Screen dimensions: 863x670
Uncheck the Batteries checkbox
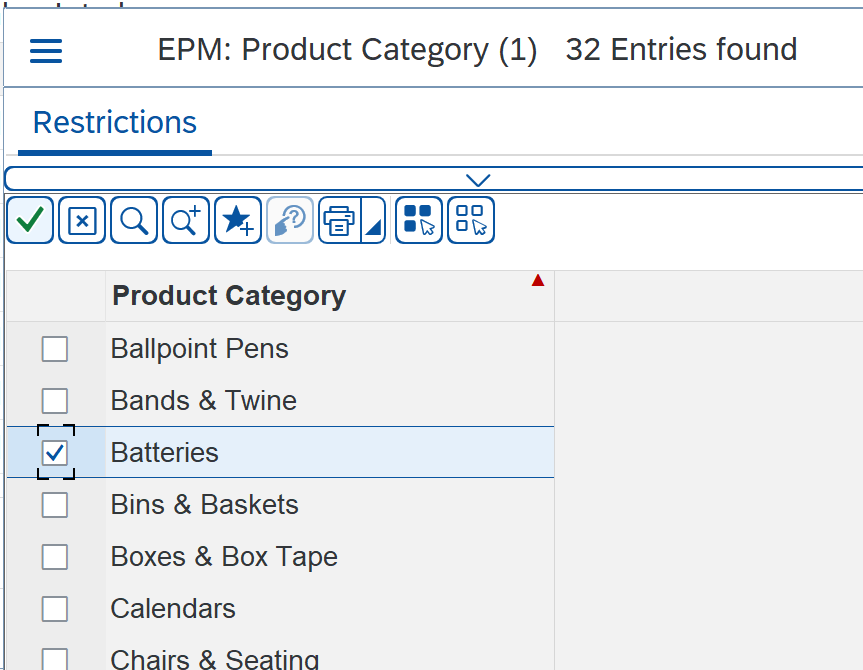55,453
